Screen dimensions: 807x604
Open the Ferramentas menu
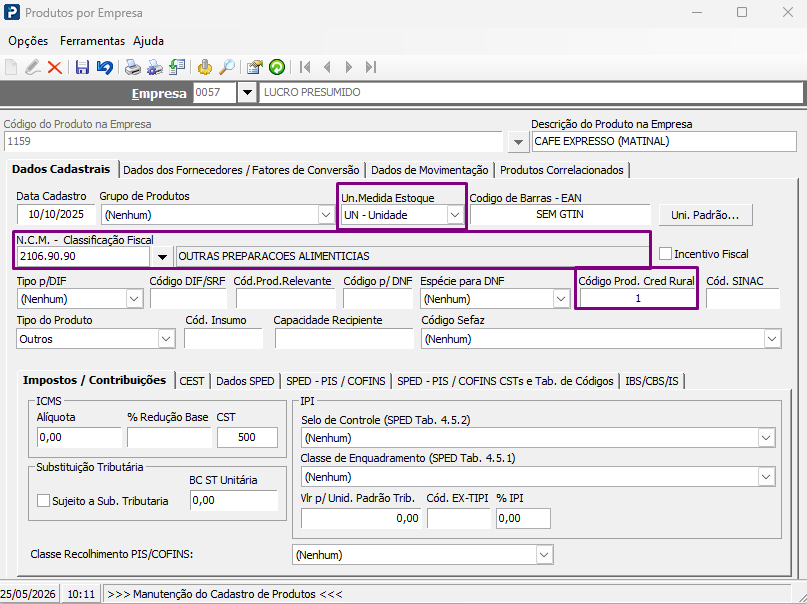(x=92, y=41)
